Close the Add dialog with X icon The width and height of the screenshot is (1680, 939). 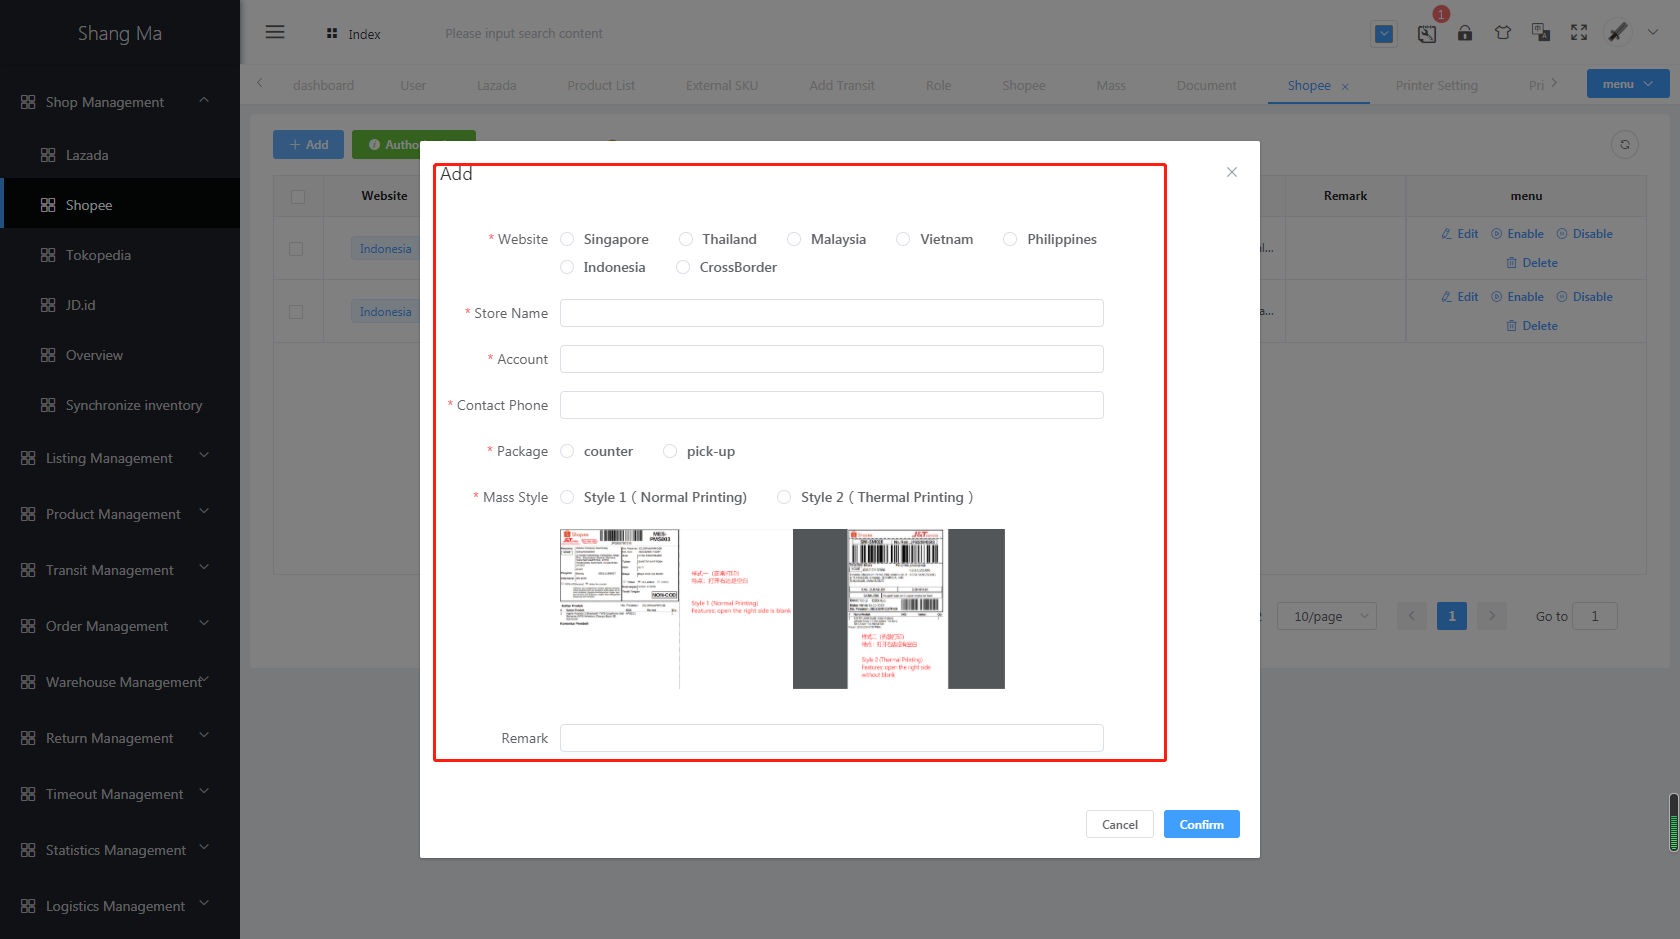[1232, 172]
